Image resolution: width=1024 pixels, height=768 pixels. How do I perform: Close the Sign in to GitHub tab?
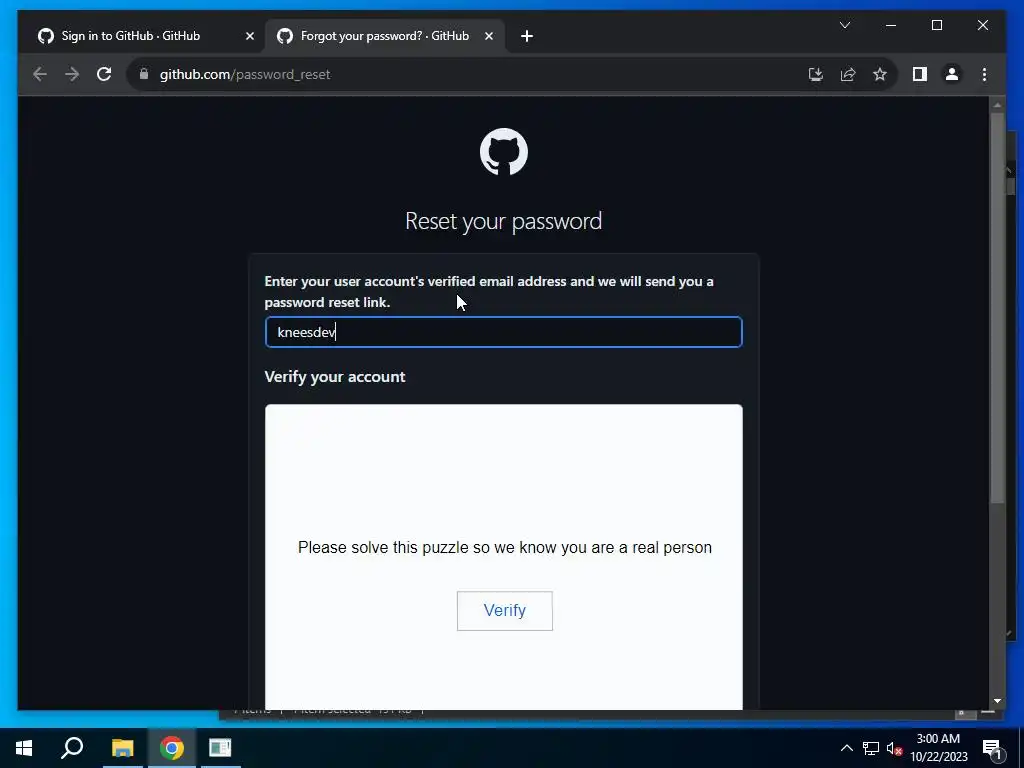[x=249, y=36]
